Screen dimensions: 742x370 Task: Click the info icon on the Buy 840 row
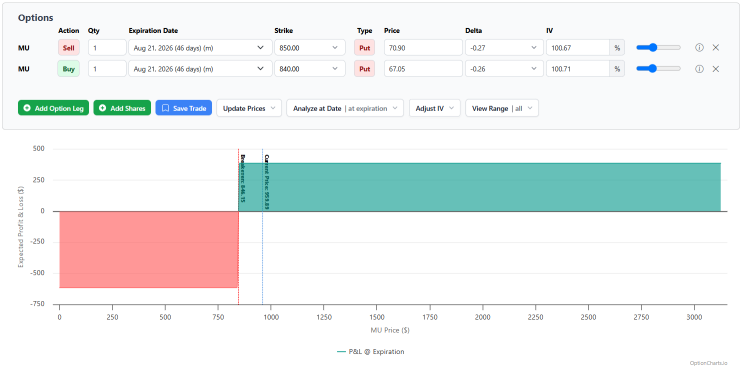[699, 69]
